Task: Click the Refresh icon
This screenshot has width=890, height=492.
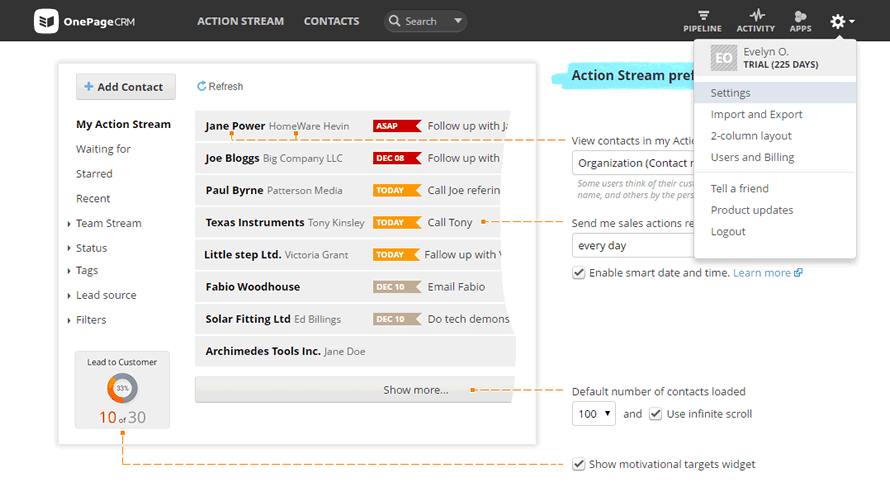Action: tap(202, 87)
